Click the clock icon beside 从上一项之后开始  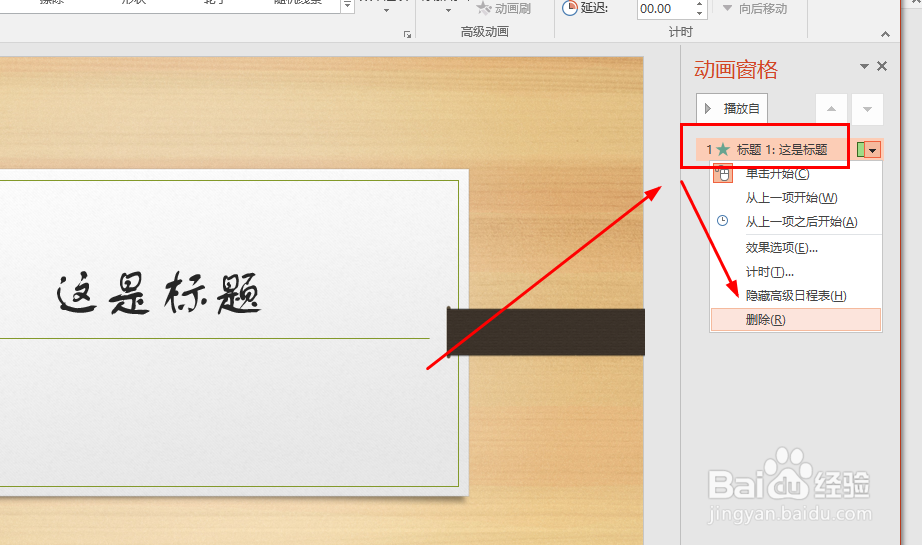click(723, 221)
